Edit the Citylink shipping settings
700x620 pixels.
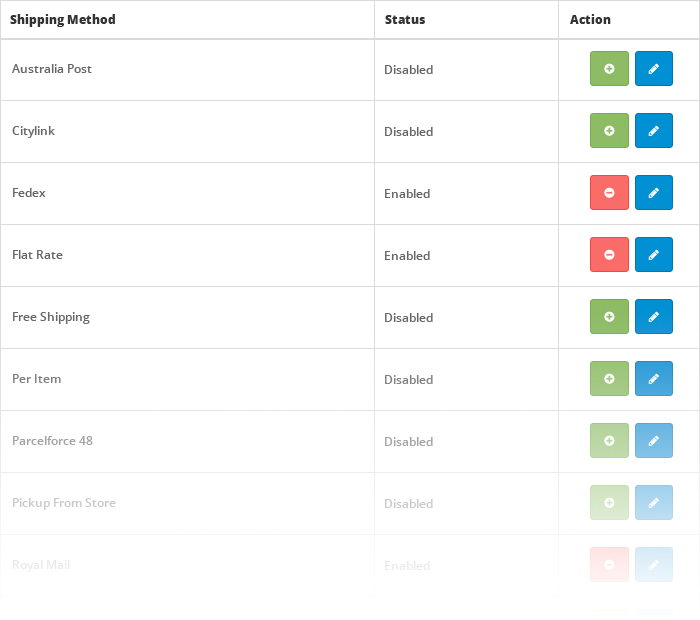click(x=654, y=131)
